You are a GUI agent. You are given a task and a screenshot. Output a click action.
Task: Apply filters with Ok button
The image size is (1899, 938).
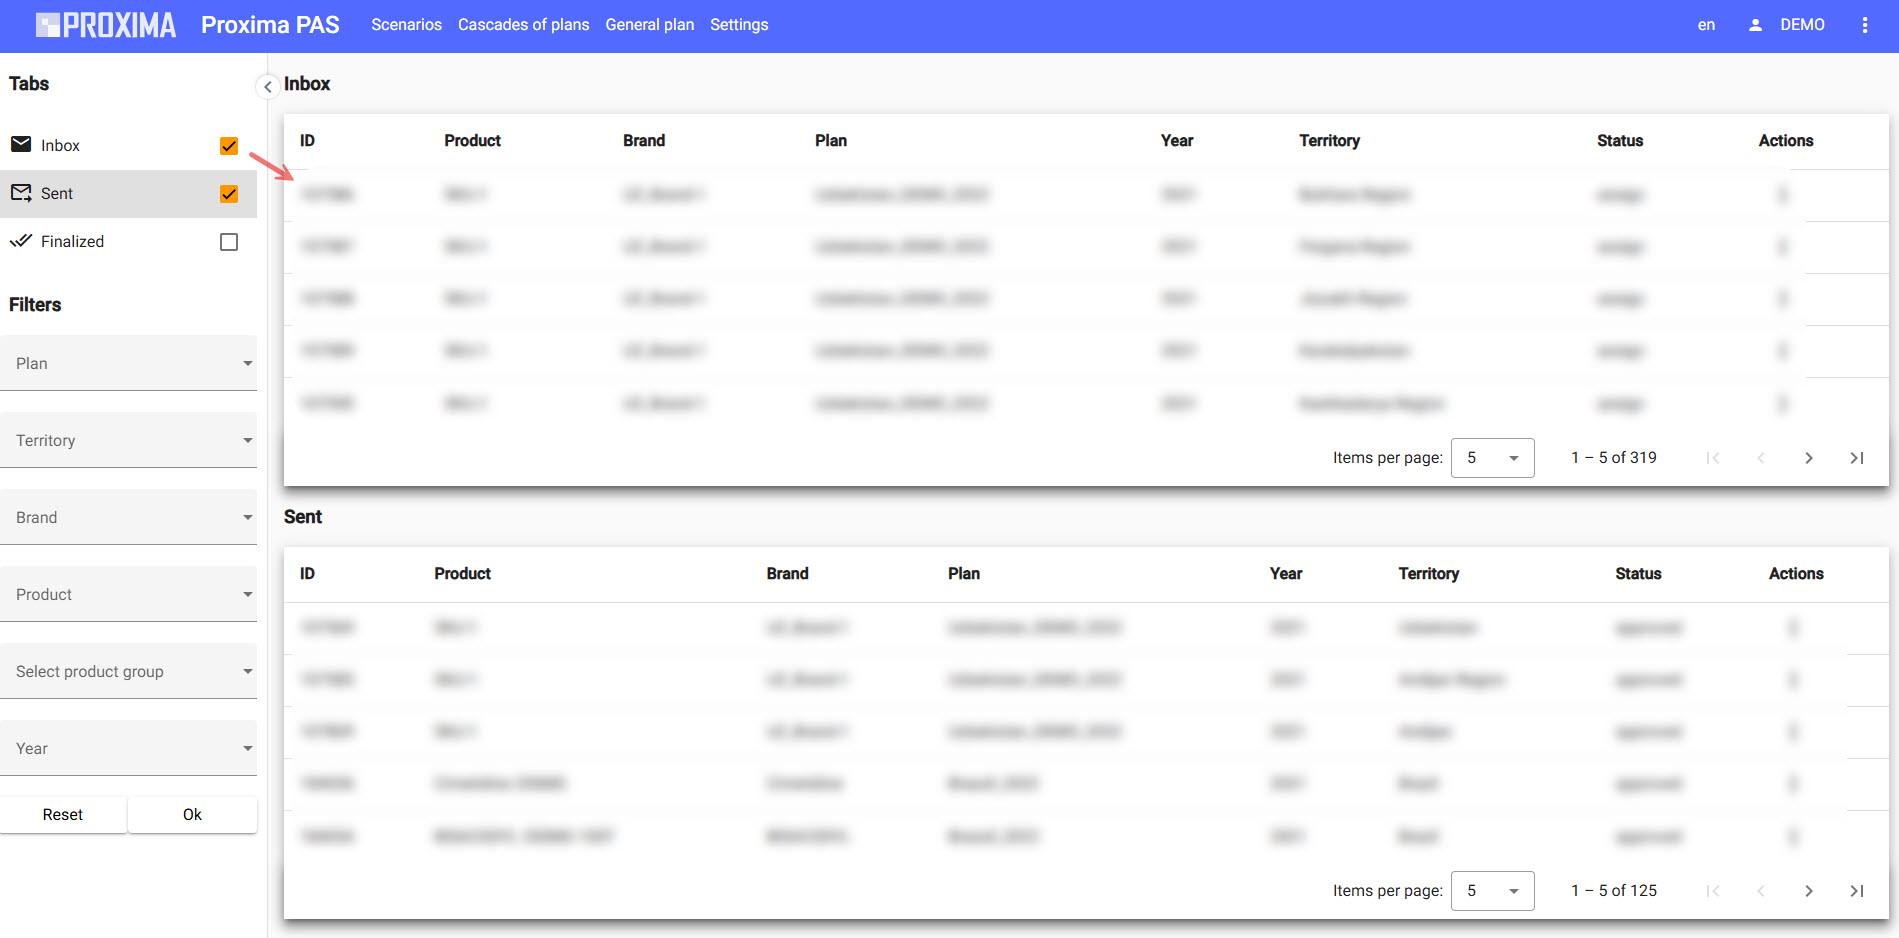[192, 815]
